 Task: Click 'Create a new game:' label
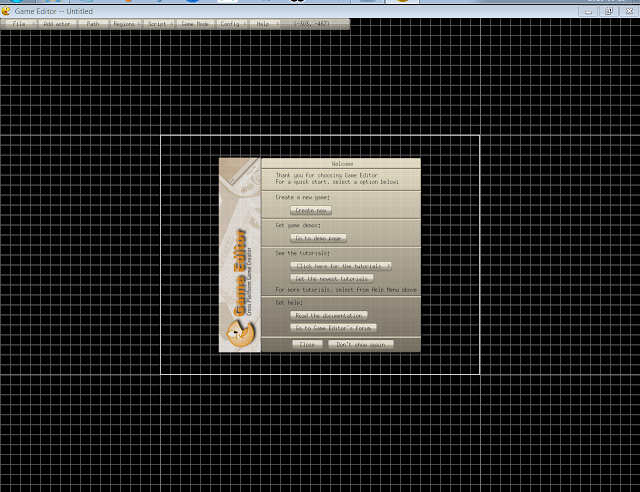pos(302,197)
